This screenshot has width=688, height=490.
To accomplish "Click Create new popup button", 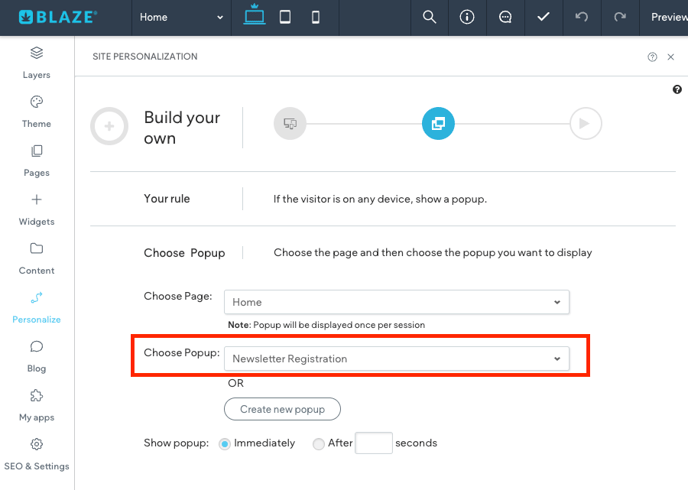I will [x=282, y=409].
